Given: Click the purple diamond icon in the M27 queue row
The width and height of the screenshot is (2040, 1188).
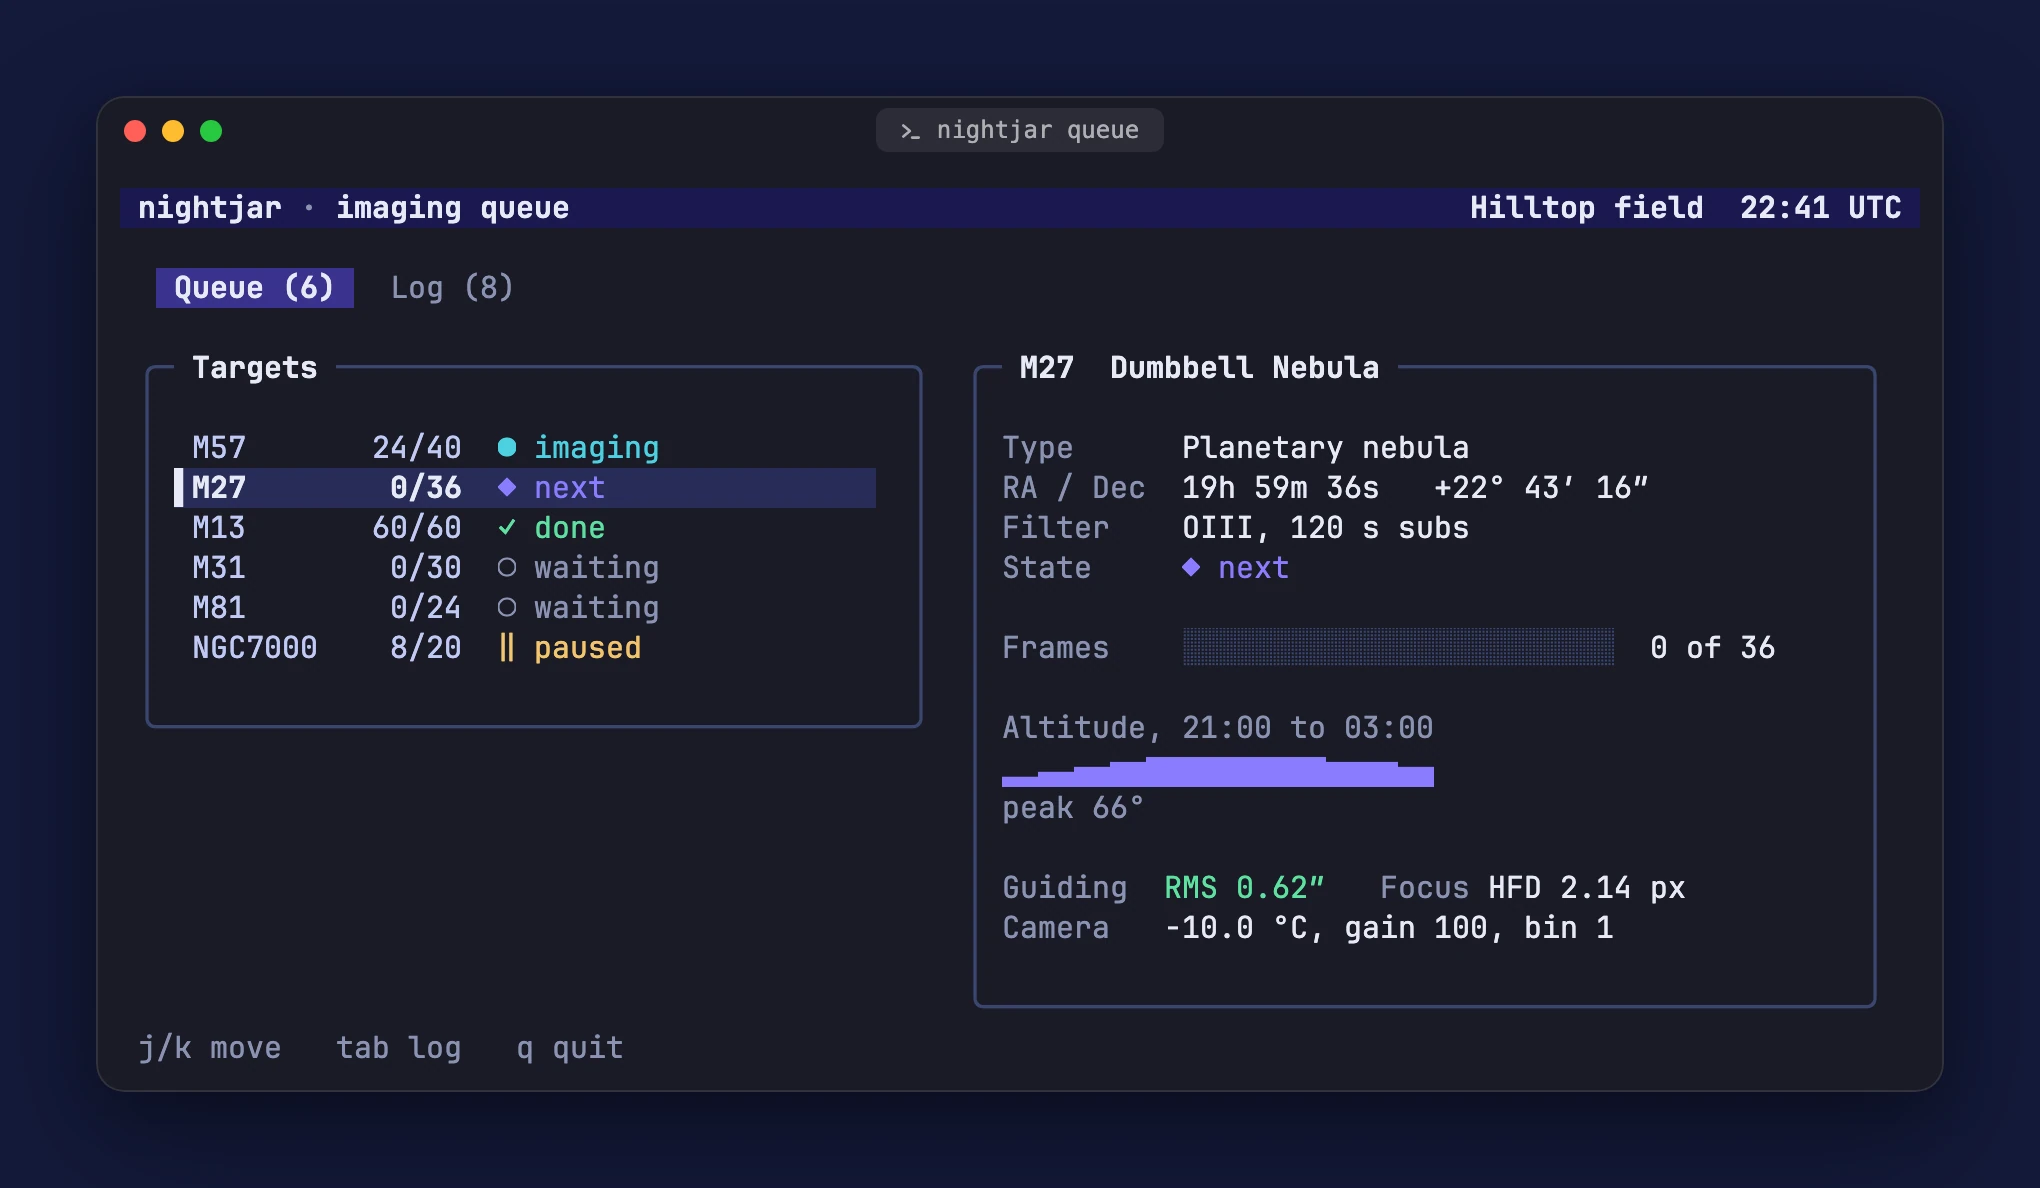Looking at the screenshot, I should pyautogui.click(x=507, y=487).
